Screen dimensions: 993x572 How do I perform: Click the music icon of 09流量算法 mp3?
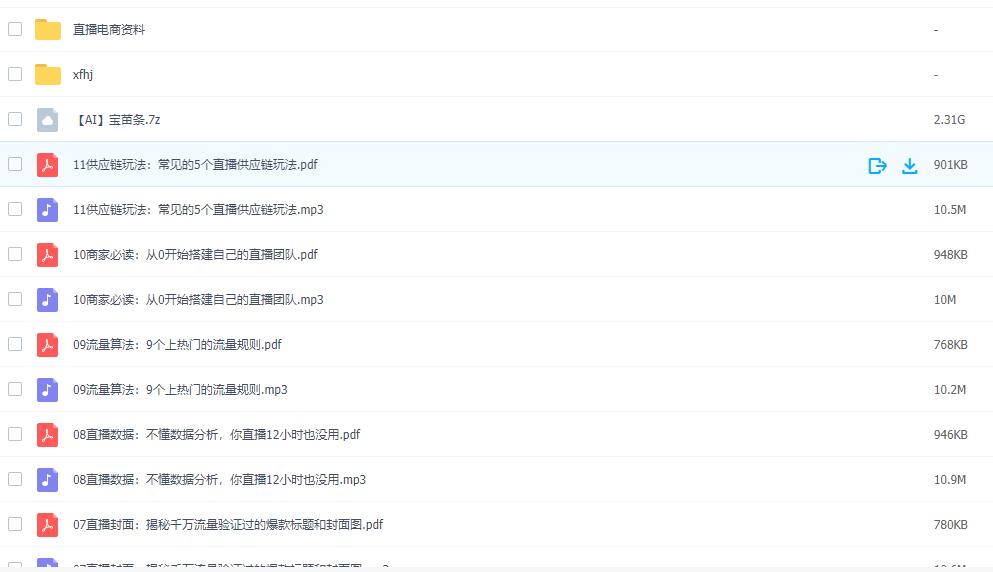click(48, 390)
